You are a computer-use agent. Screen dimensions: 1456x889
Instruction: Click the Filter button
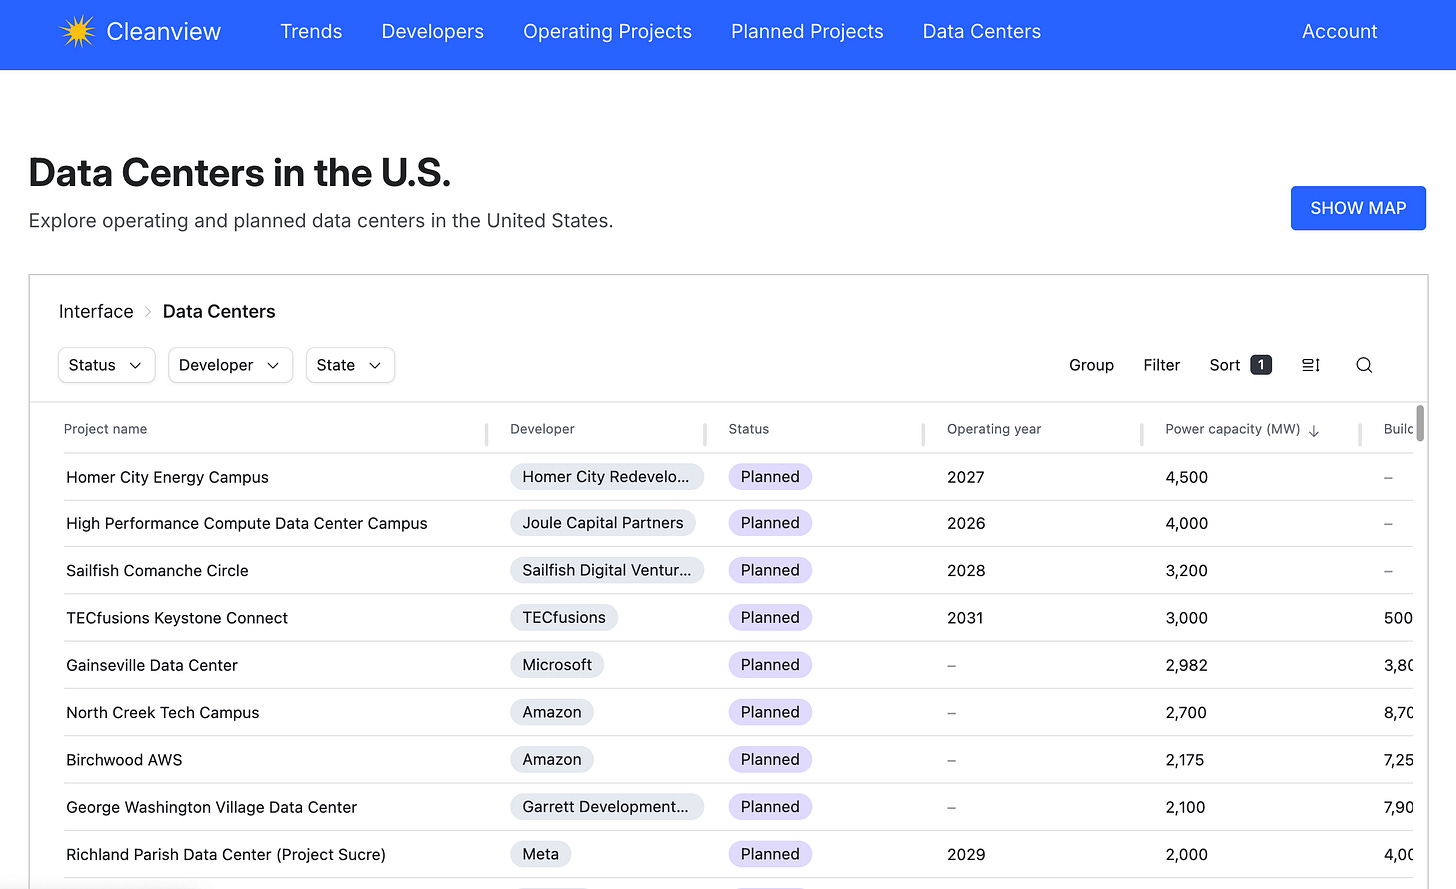[x=1161, y=365]
